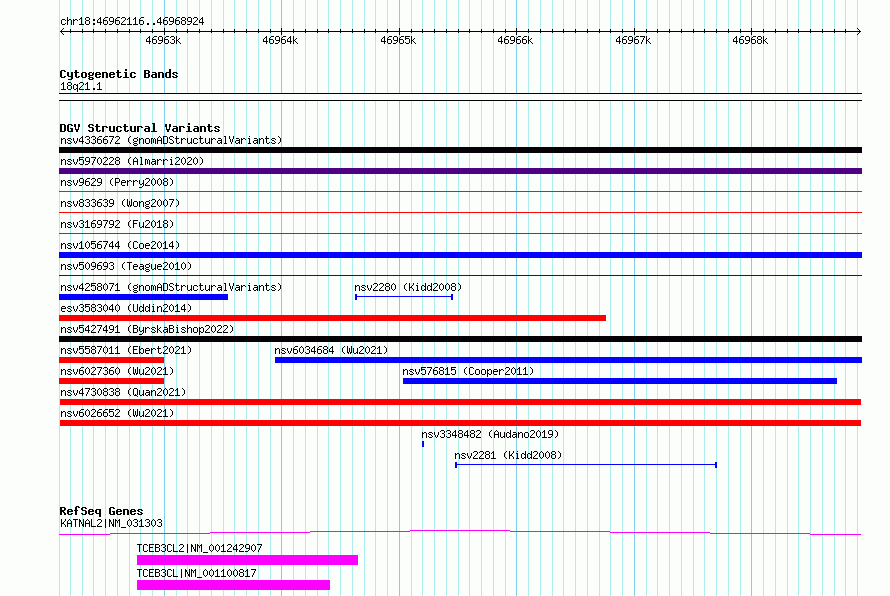This screenshot has height=596, width=890.
Task: Click the tiny blue nsv3348482 marker
Action: [x=423, y=444]
